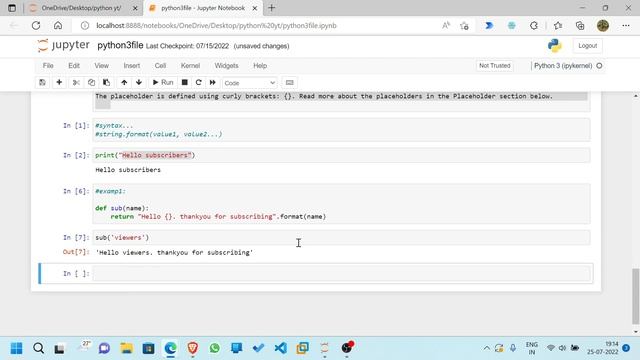
Task: Restart the kernel using the circular arrow
Action: (199, 82)
